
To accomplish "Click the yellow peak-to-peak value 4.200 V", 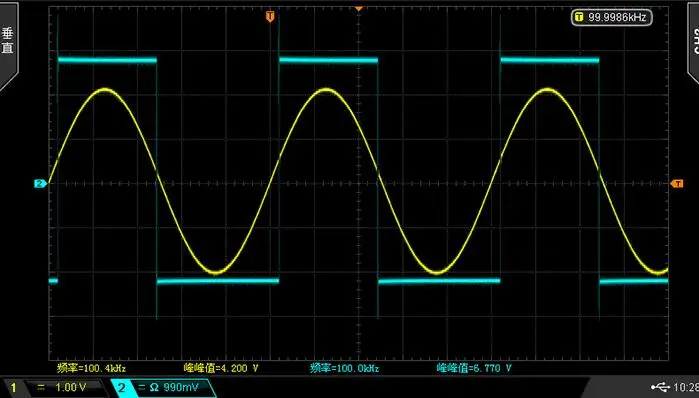I will click(x=221, y=368).
